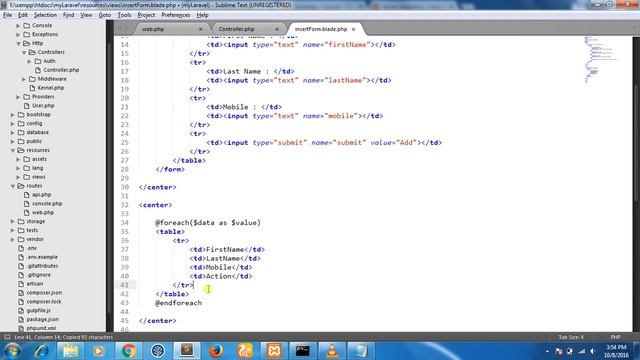Open composer.json in the sidebar

coord(44,293)
